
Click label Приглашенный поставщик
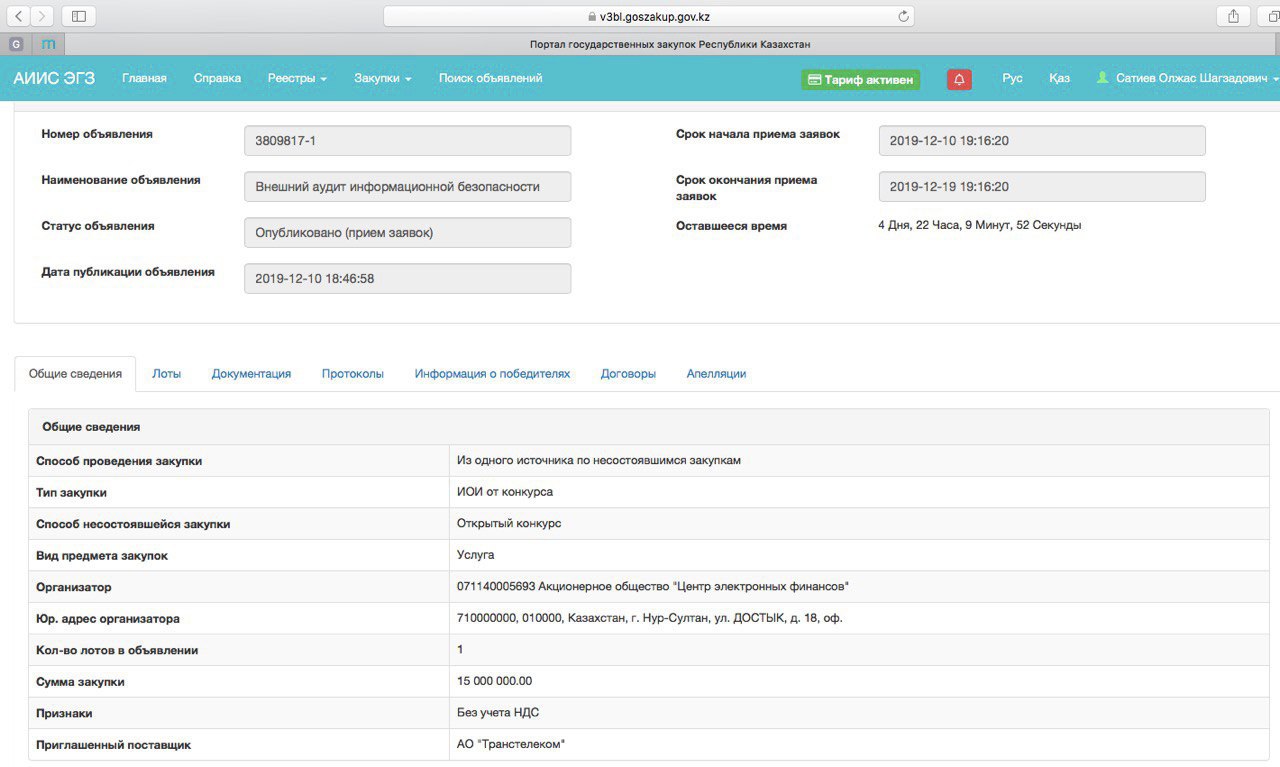pyautogui.click(x=113, y=745)
